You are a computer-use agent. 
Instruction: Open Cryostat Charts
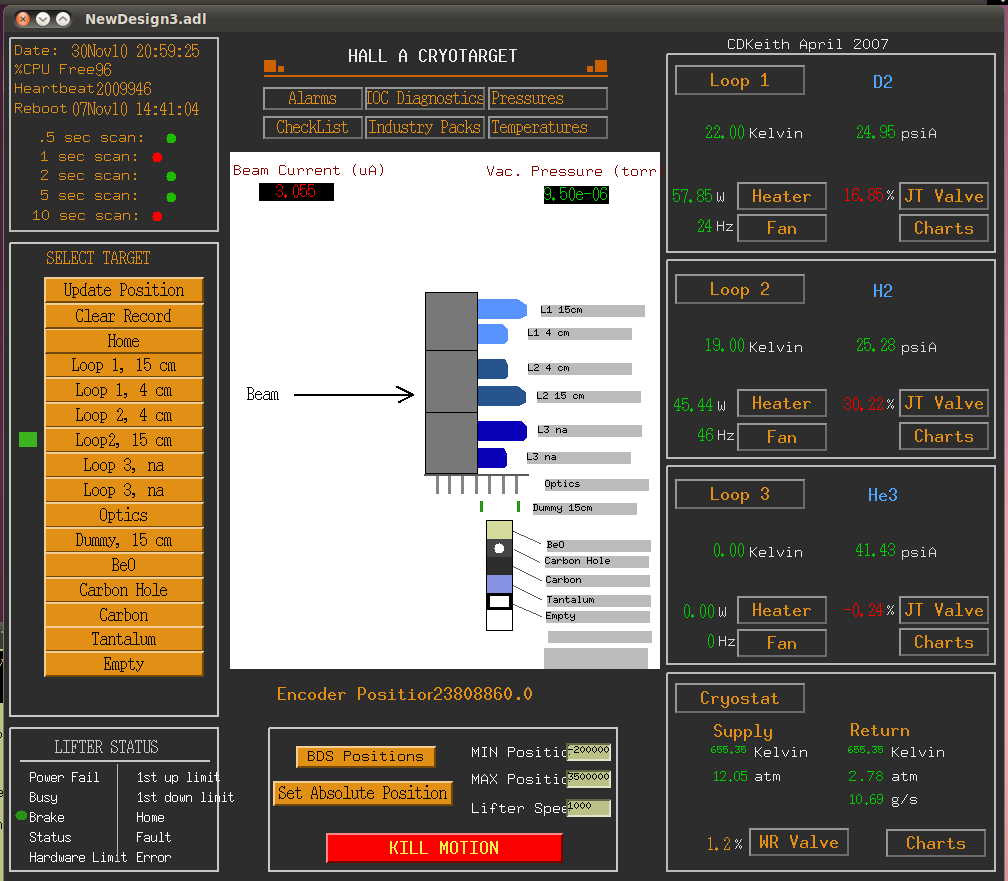click(936, 843)
